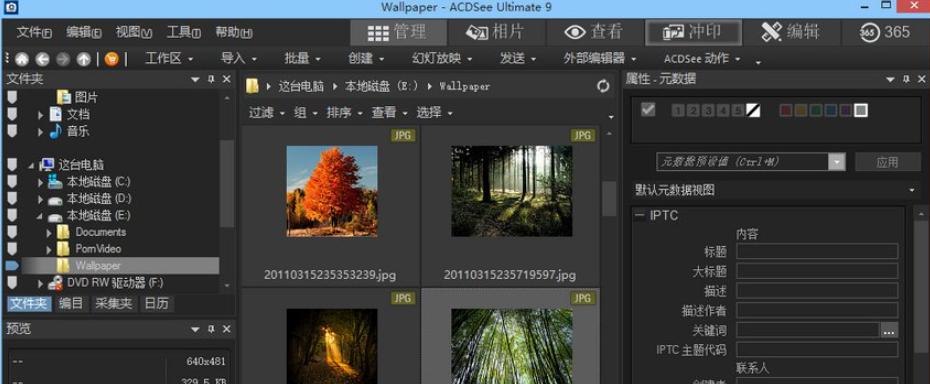
Task: Toggle Easy-Select marker for 图片 folder
Action: tap(12, 97)
